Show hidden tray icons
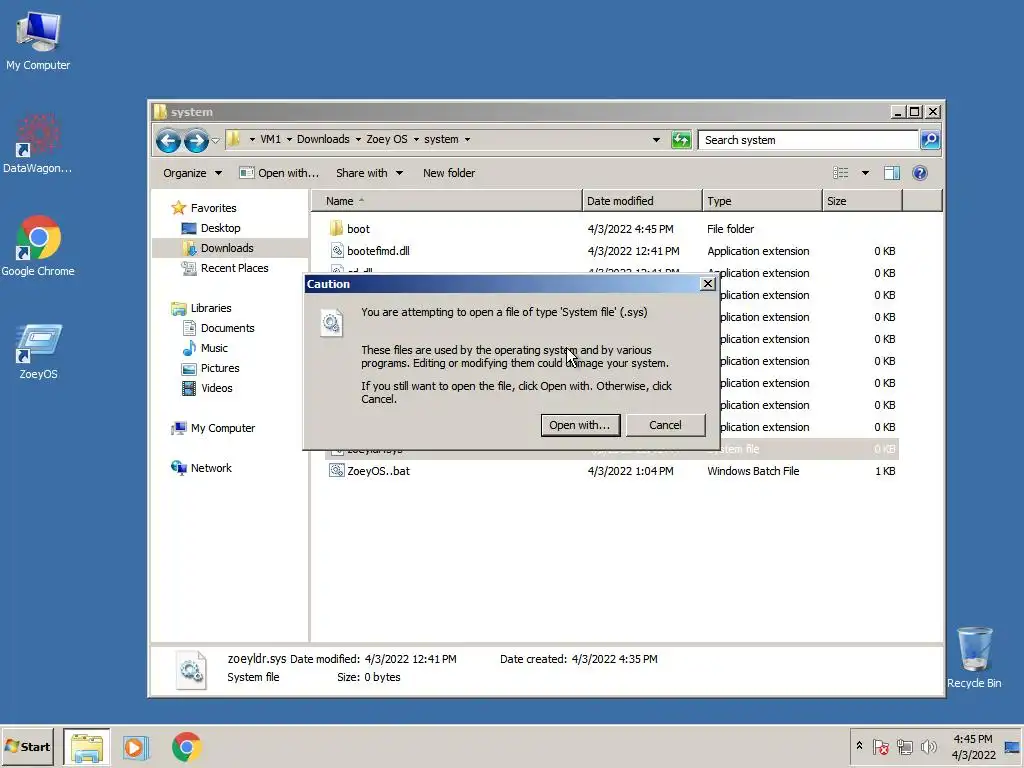 click(859, 746)
